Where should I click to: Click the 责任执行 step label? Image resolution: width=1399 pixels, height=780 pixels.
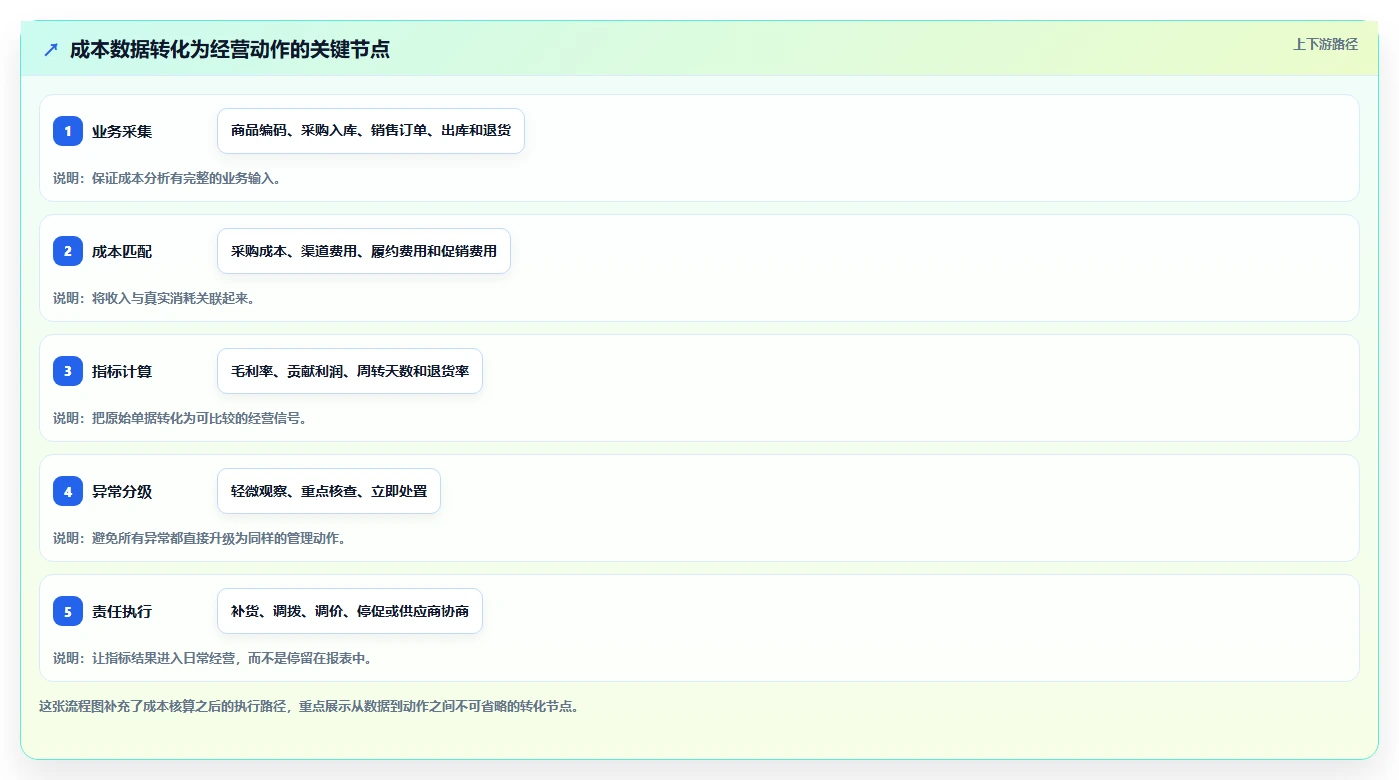[x=122, y=611]
